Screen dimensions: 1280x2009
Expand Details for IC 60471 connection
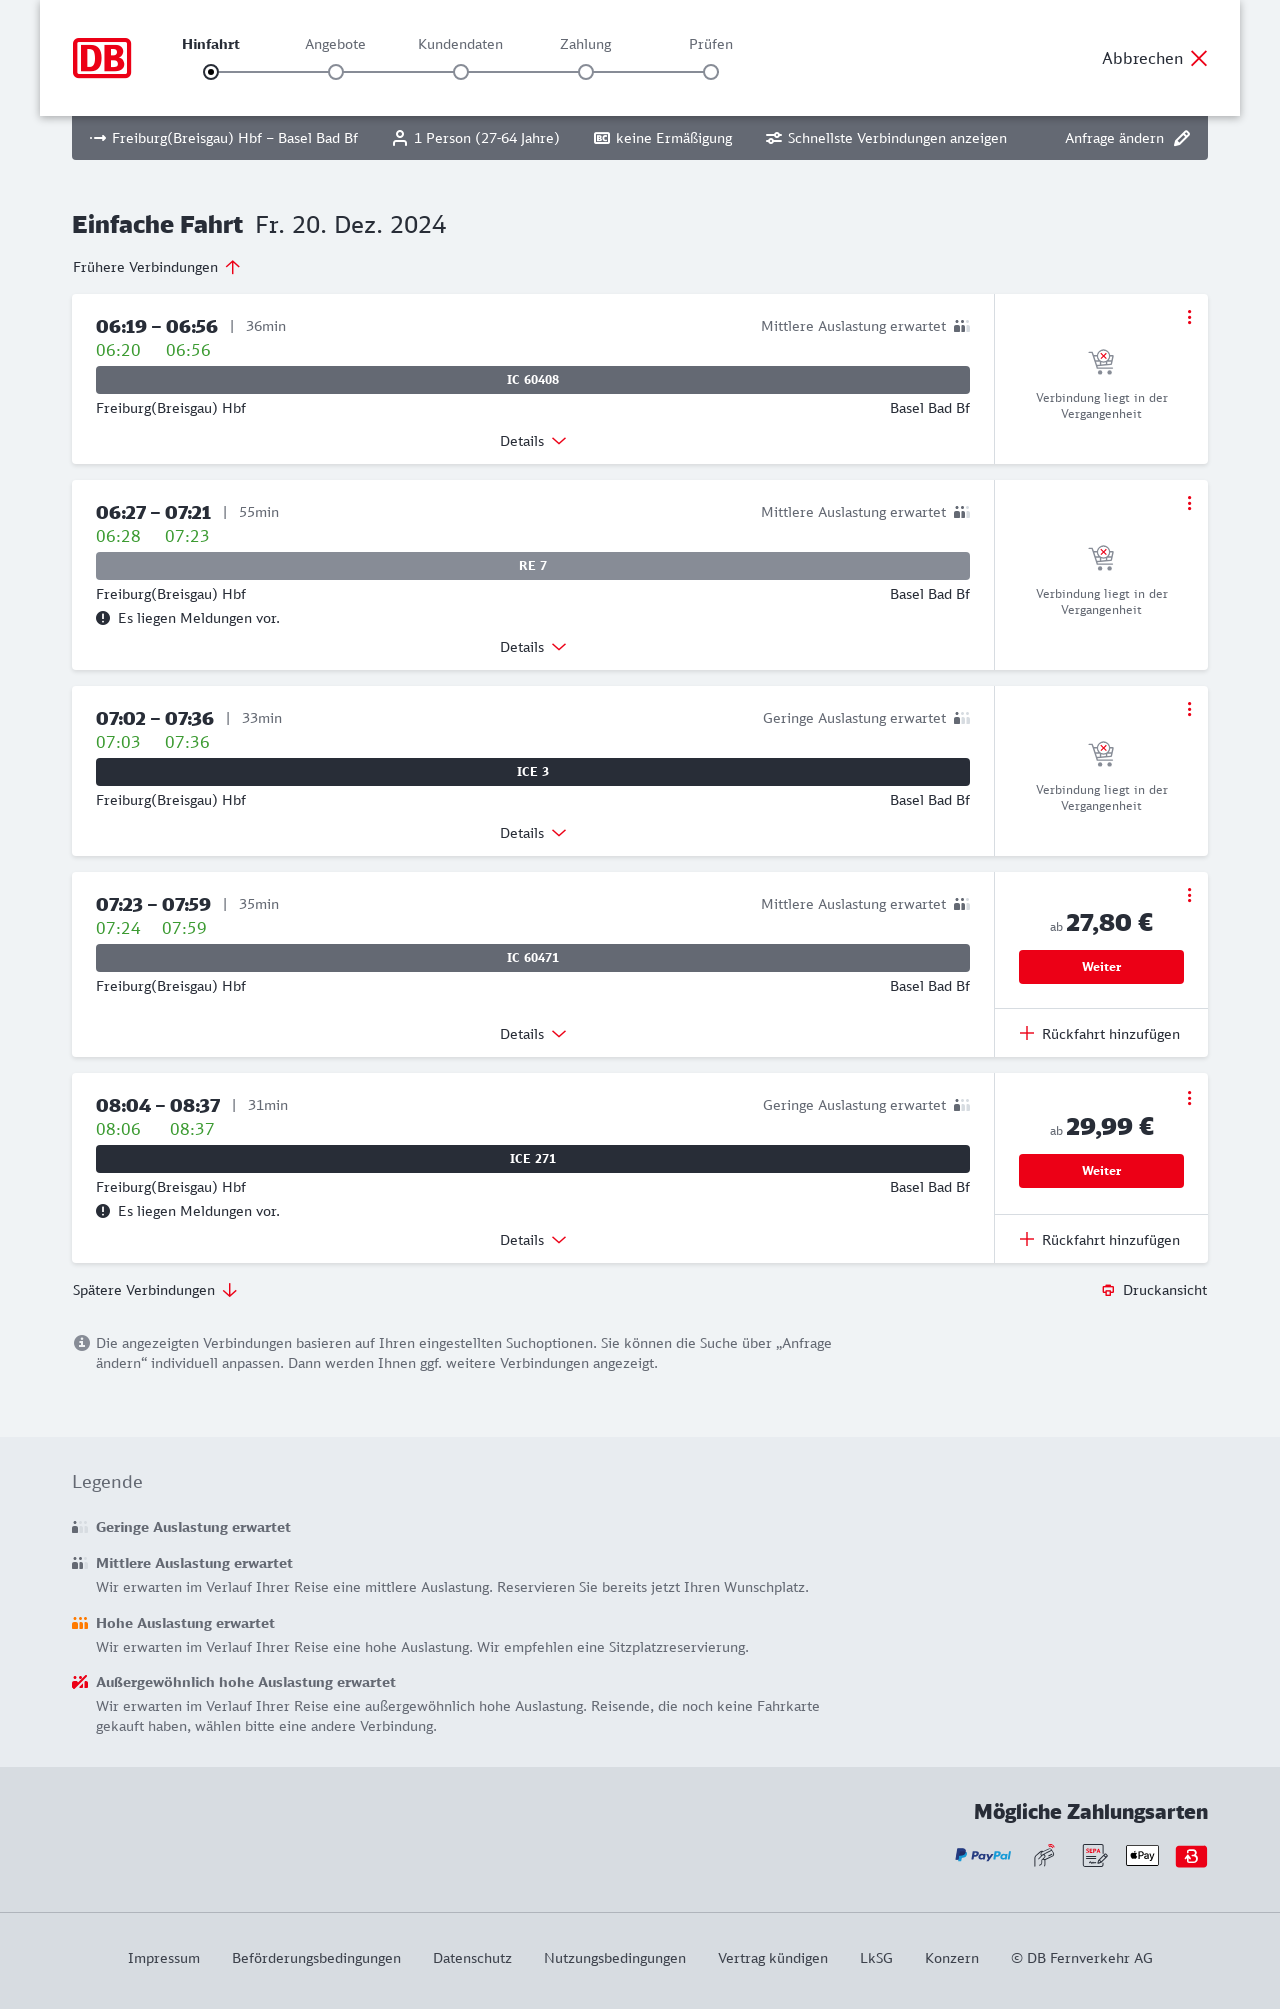pyautogui.click(x=533, y=1034)
